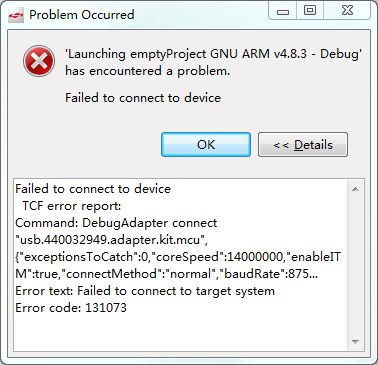Click the exceptionsToCatch parameters line
The width and height of the screenshot is (378, 365).
click(178, 257)
